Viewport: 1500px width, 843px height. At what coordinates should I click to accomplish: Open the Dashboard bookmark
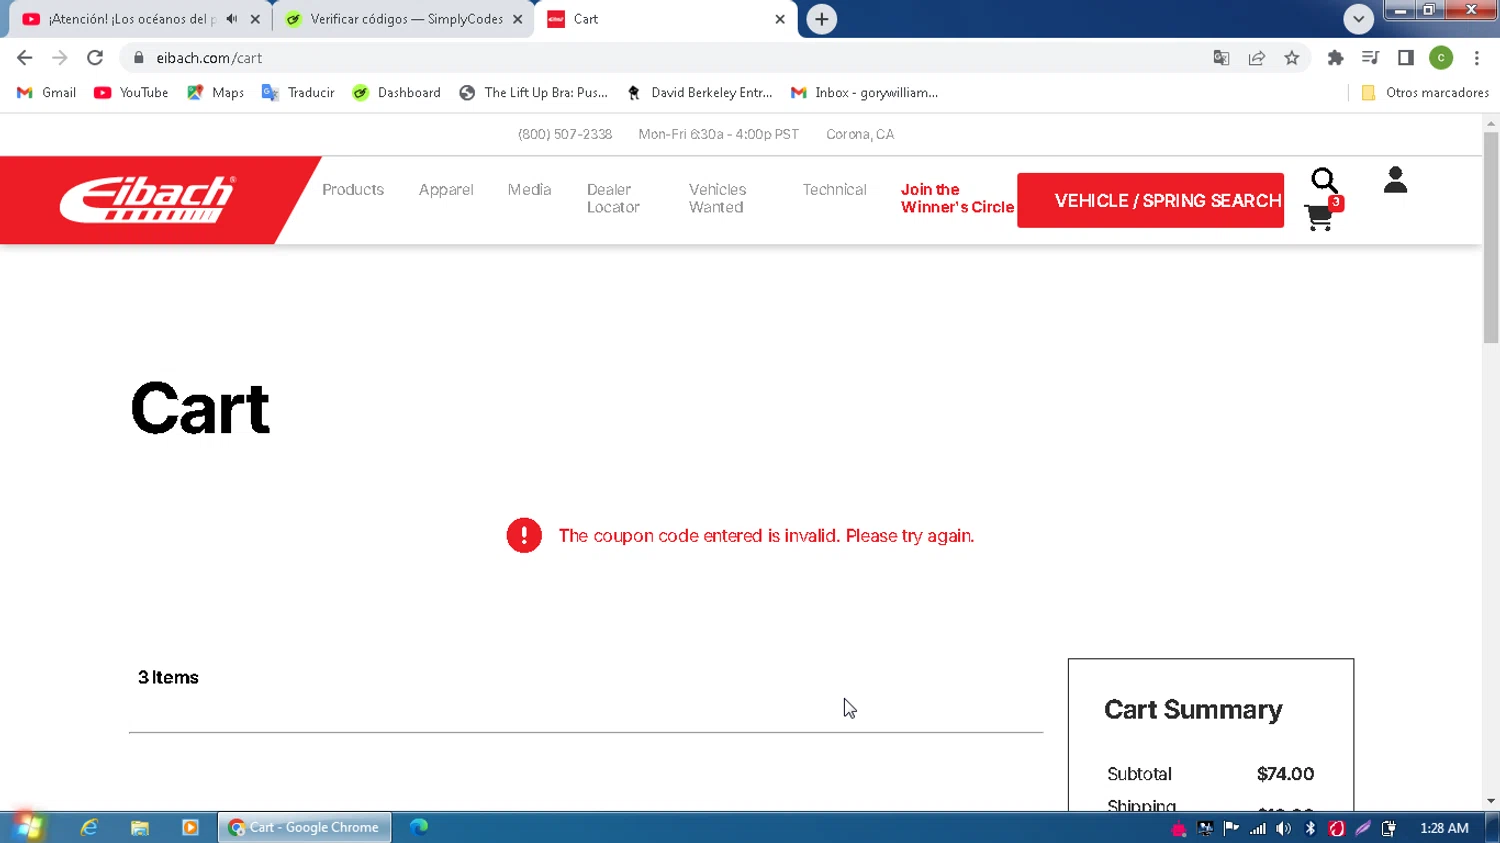397,92
